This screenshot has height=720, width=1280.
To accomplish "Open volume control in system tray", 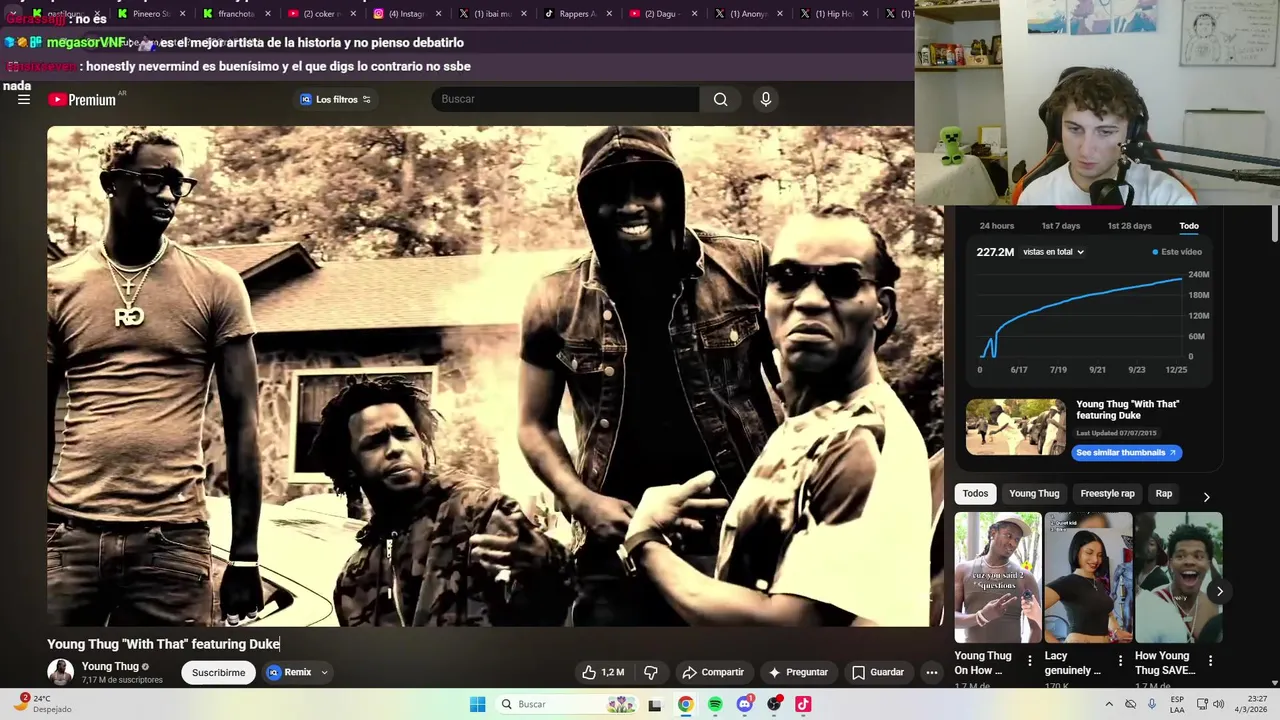I will pos(1218,704).
